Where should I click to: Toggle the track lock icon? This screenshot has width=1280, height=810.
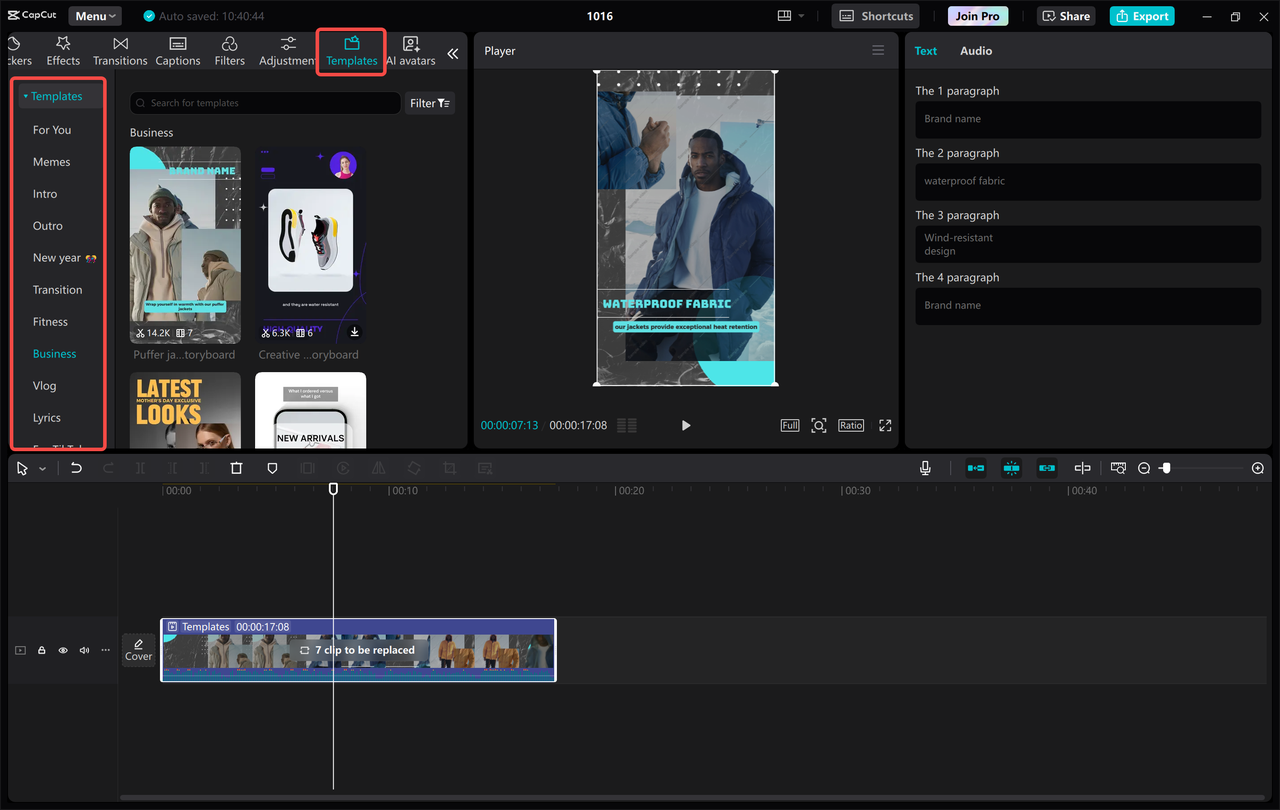point(41,650)
